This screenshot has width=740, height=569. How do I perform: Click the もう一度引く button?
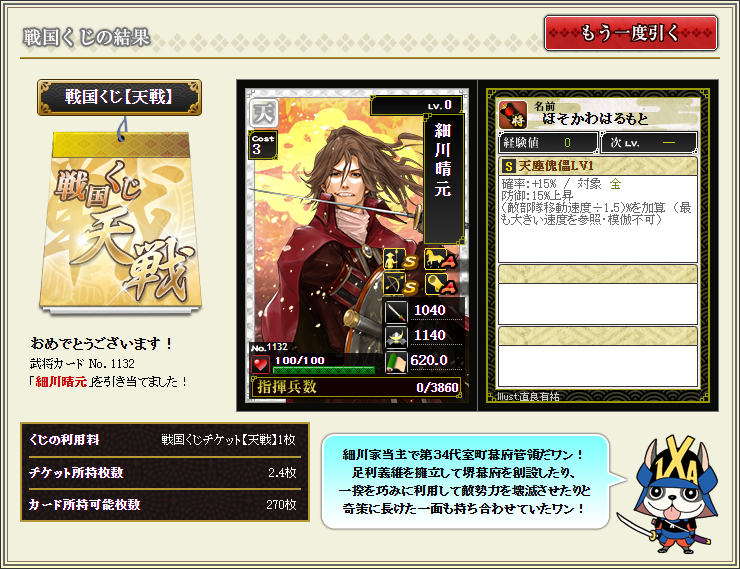tap(631, 33)
